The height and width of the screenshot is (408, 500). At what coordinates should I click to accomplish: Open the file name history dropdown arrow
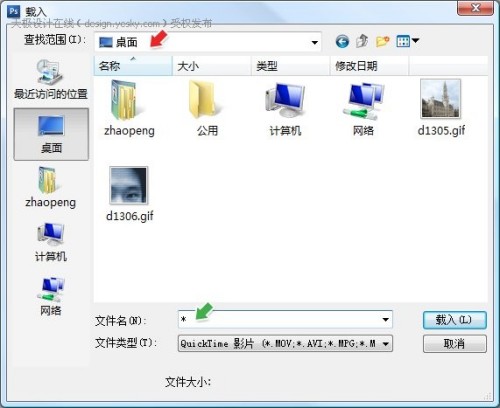pos(386,320)
